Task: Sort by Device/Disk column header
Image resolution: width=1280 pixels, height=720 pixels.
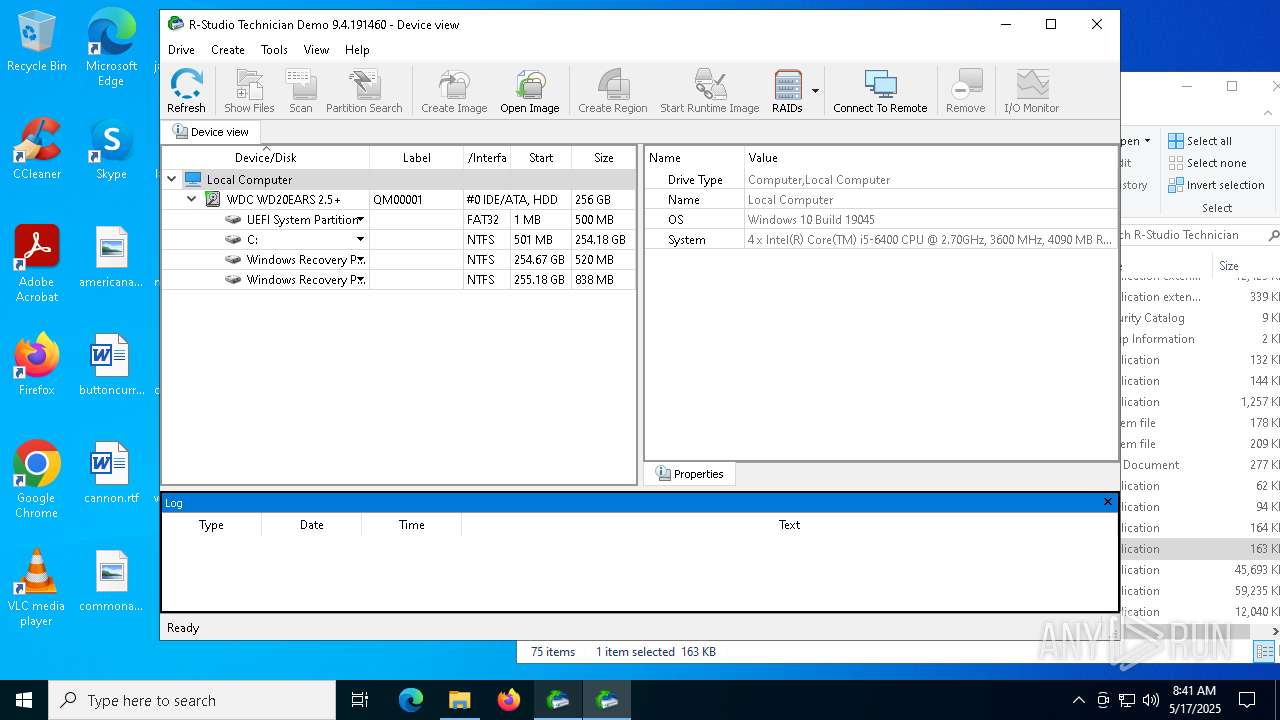Action: coord(266,158)
